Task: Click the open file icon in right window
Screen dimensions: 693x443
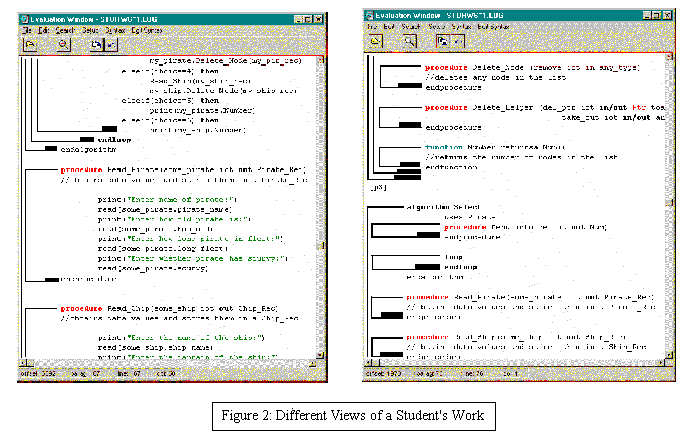Action: pos(376,41)
